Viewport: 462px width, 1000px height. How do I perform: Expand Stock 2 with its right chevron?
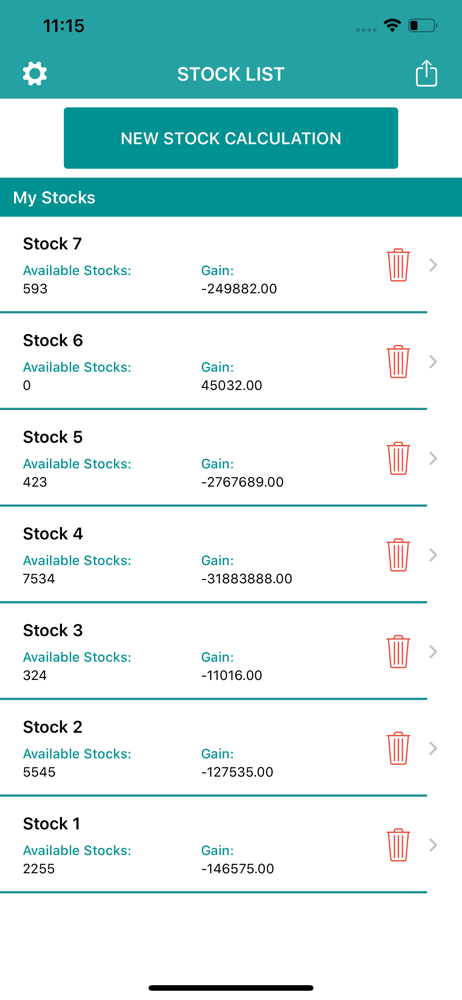434,748
